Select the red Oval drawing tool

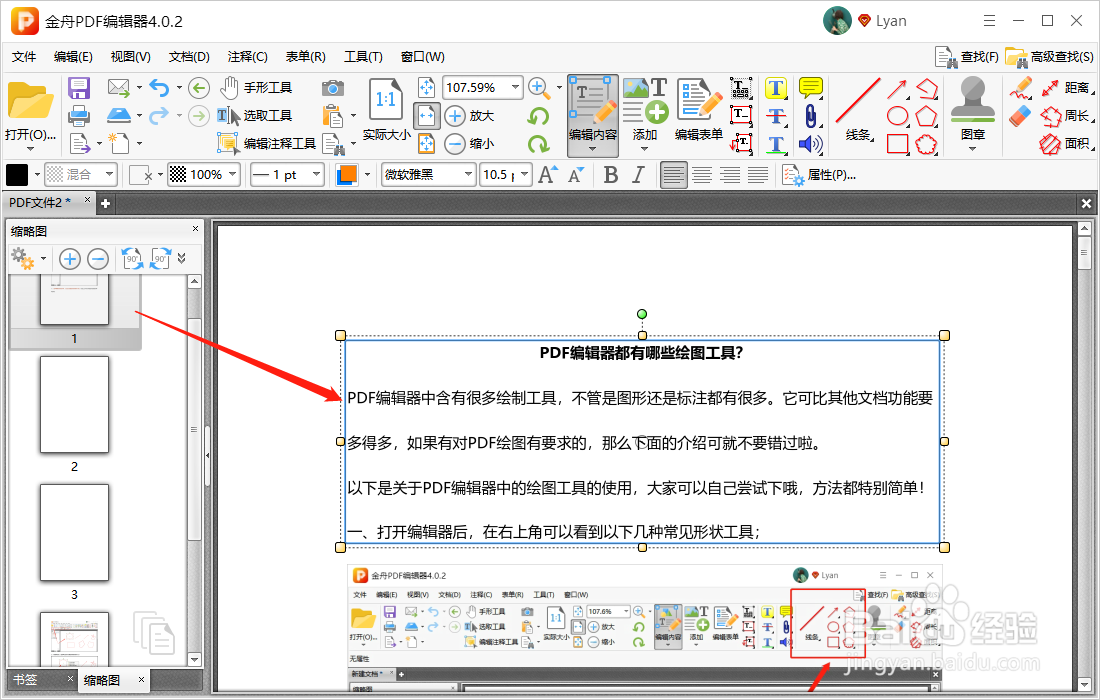click(897, 116)
